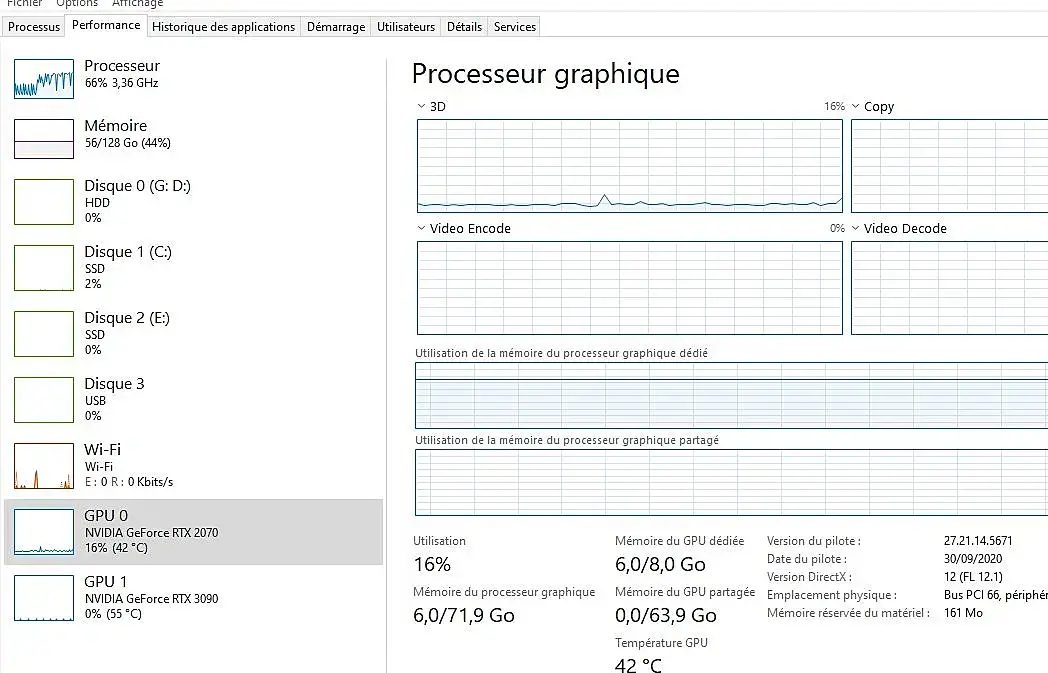Open Disque 0 (G: D:) thumbnail
Screen dimensions: 1048x673
(x=44, y=202)
